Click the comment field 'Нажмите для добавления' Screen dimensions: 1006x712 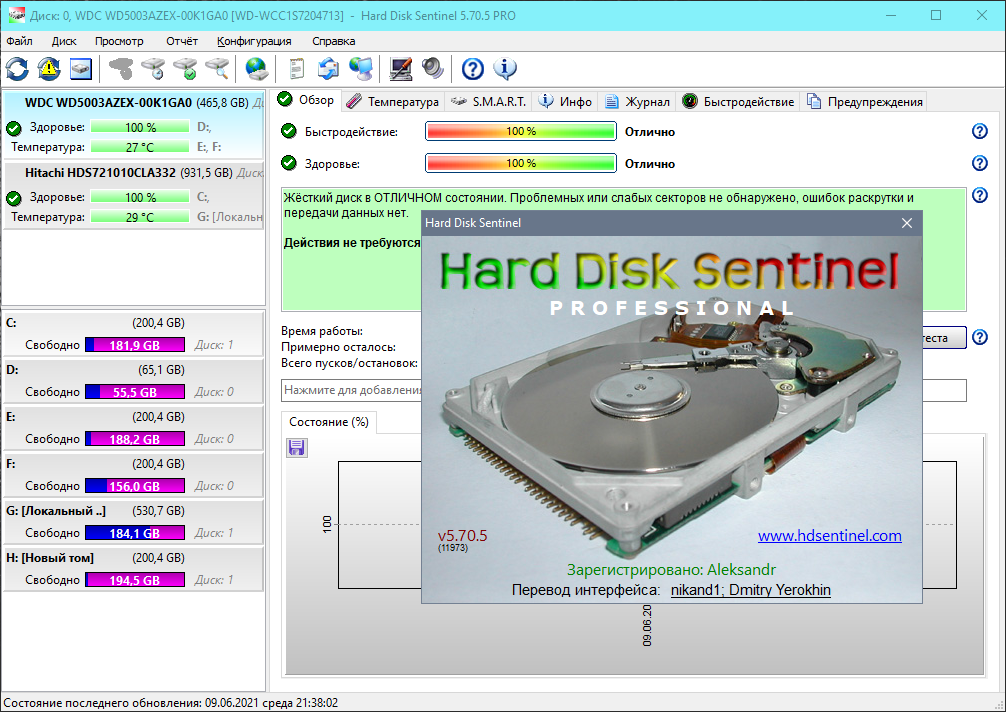point(352,390)
